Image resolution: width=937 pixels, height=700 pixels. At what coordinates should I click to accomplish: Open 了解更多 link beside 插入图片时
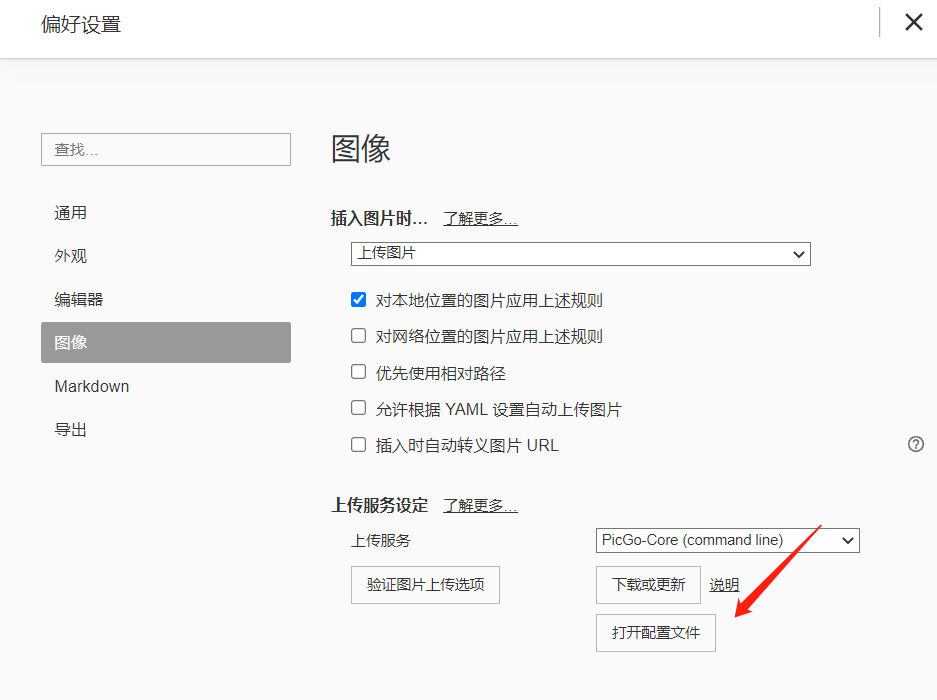[480, 219]
